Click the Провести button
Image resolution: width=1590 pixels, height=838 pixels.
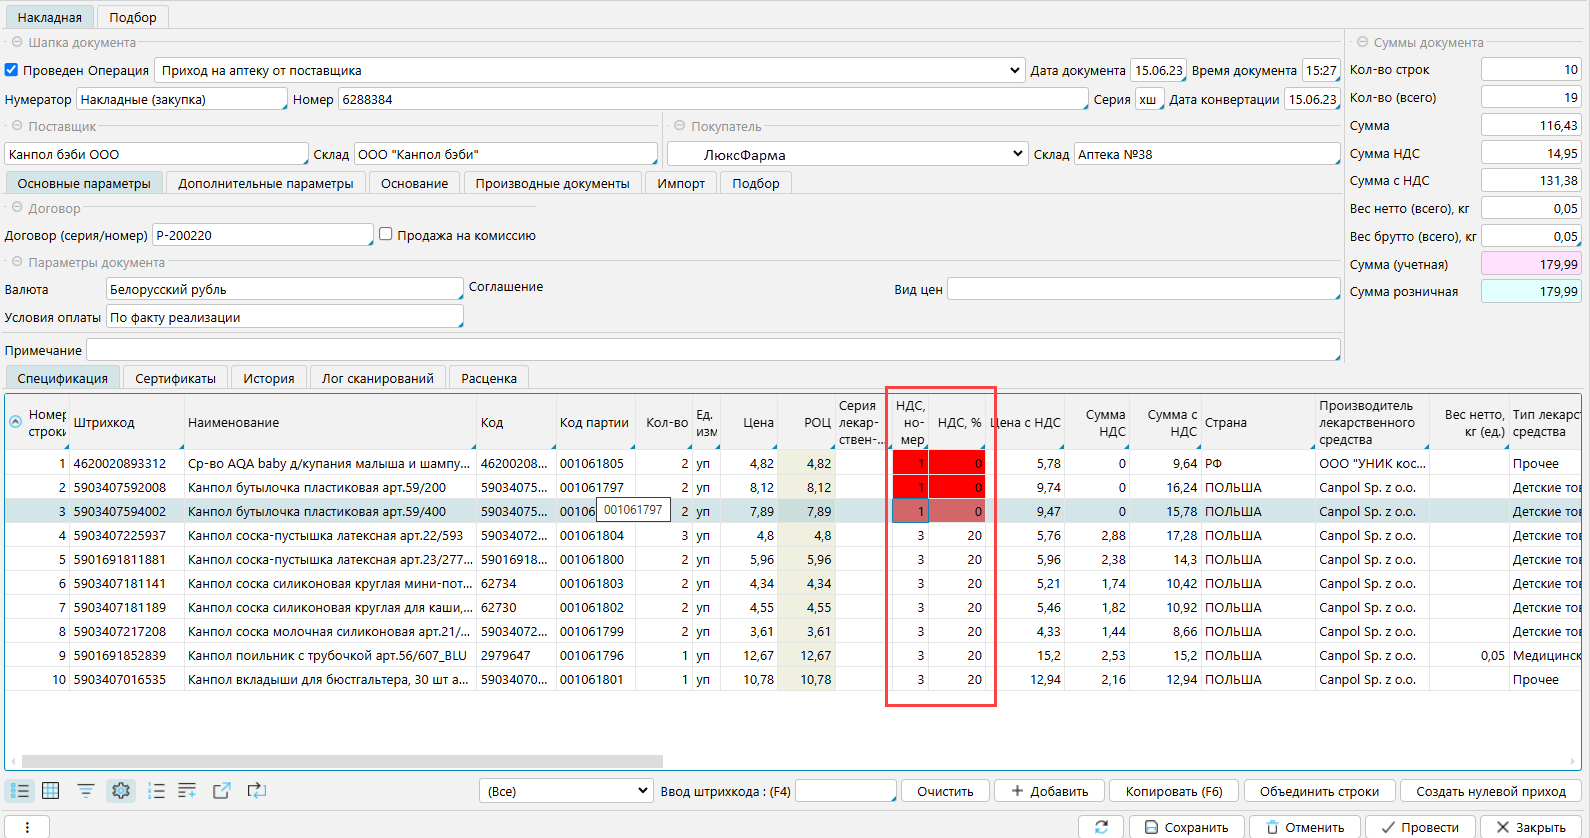[1419, 827]
